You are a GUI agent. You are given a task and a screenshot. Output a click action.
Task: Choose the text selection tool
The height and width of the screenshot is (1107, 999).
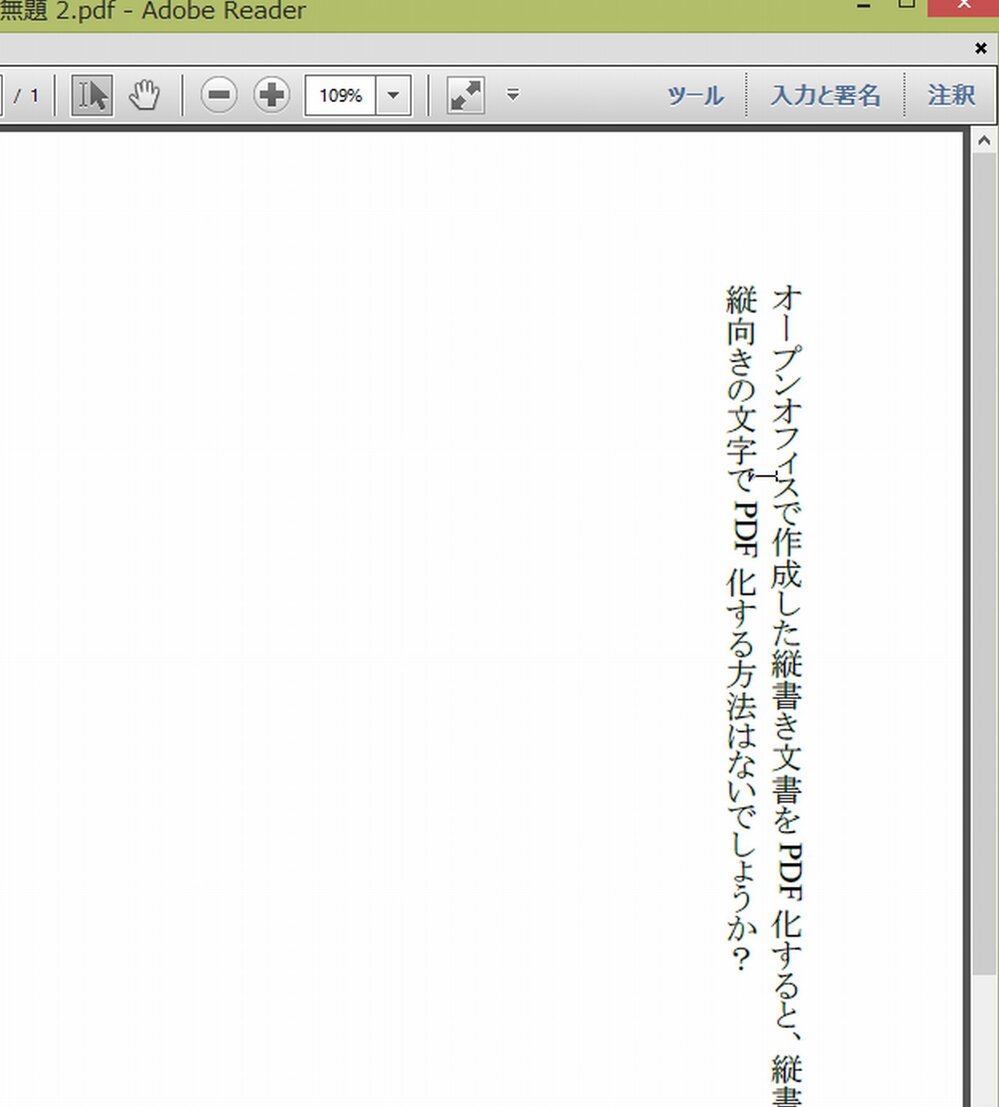point(92,95)
